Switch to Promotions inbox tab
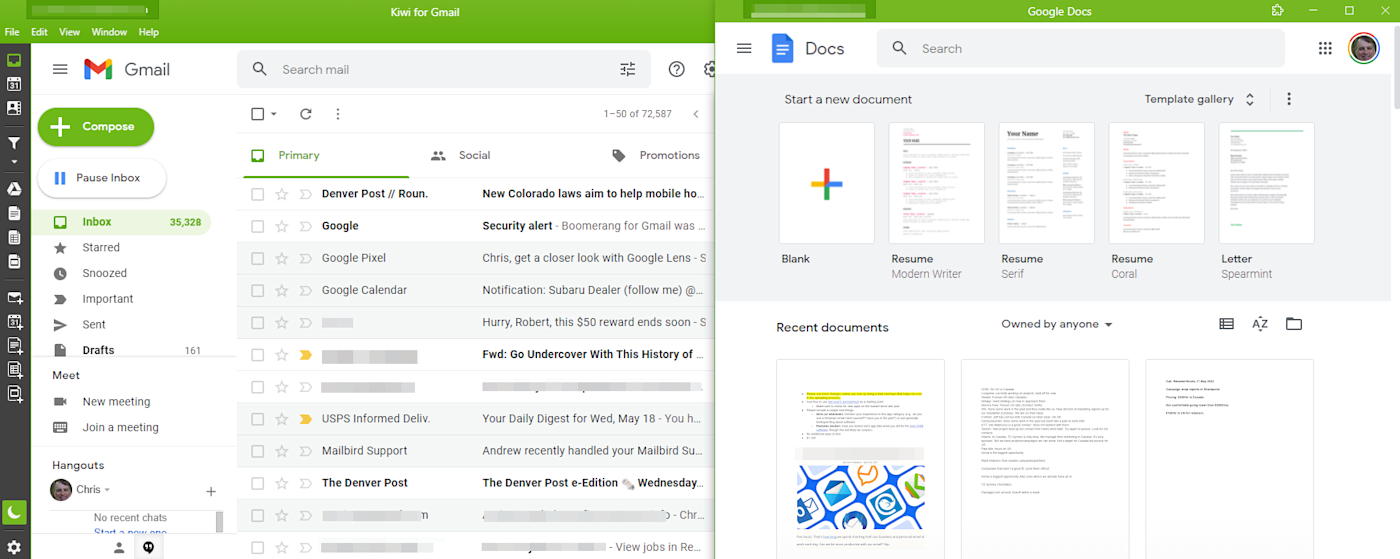This screenshot has width=1400, height=559. tap(655, 155)
